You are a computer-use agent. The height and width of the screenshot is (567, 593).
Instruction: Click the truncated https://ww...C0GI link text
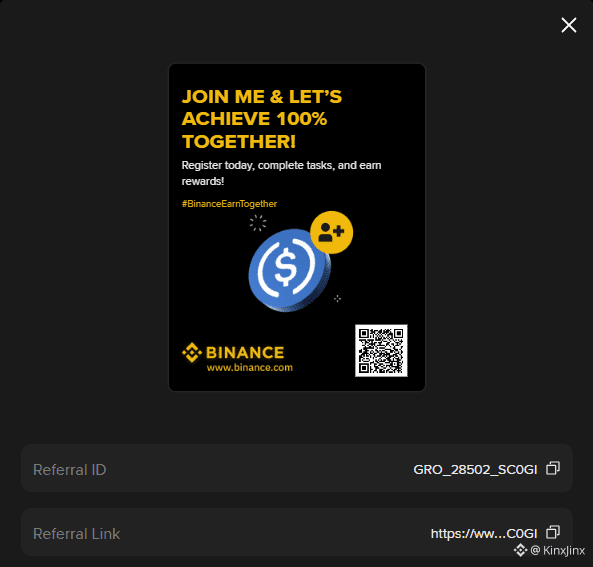(x=484, y=534)
